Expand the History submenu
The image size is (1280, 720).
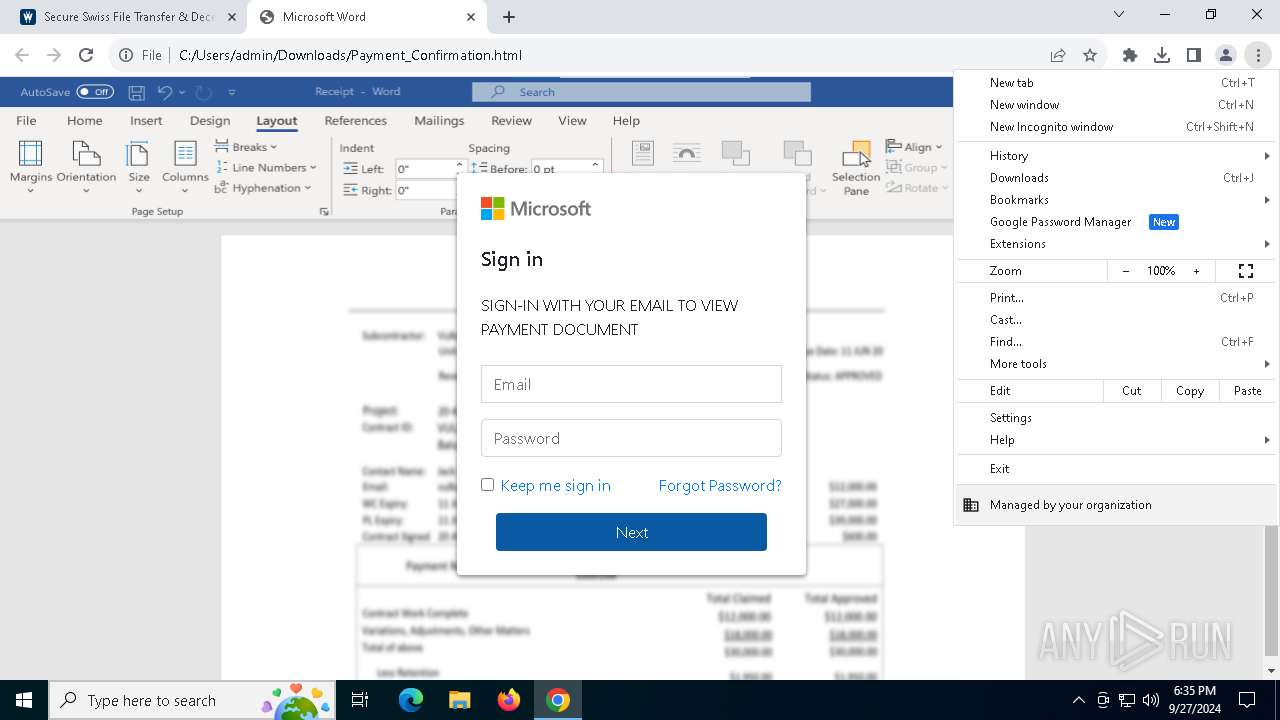1115,156
